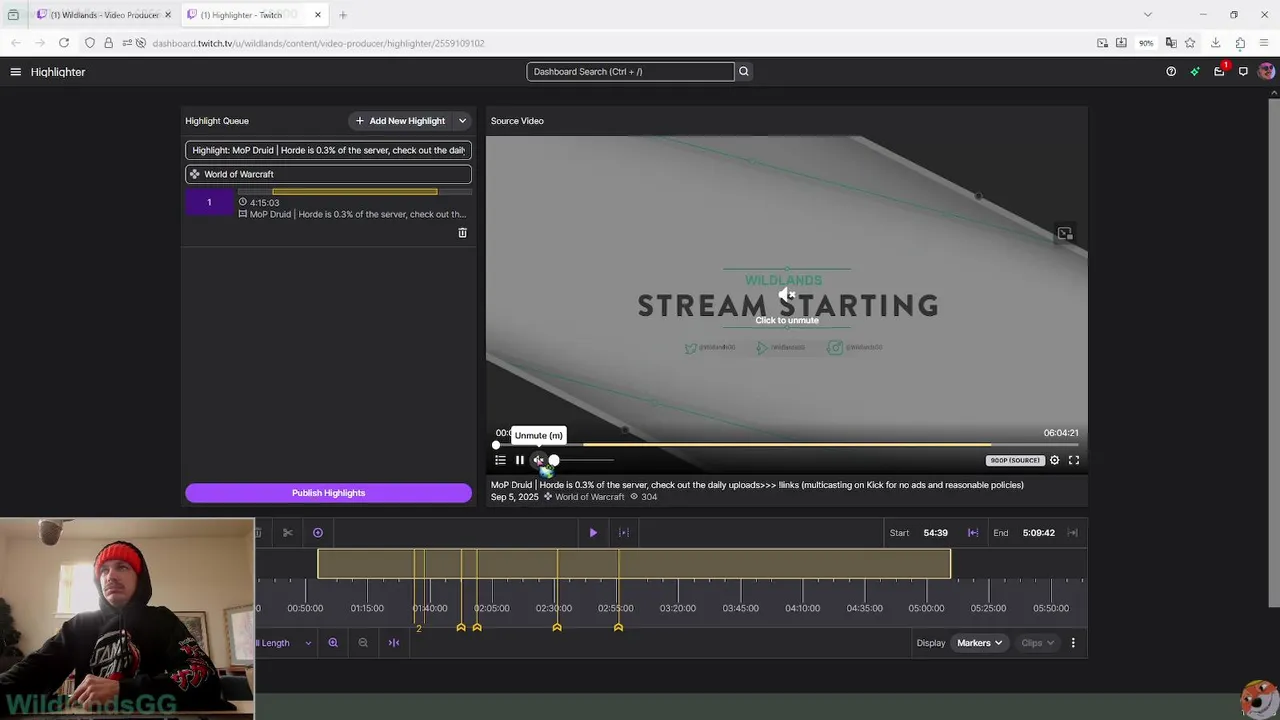Focus the Dashboard Search box
Screen dimensions: 1280x720
[630, 72]
